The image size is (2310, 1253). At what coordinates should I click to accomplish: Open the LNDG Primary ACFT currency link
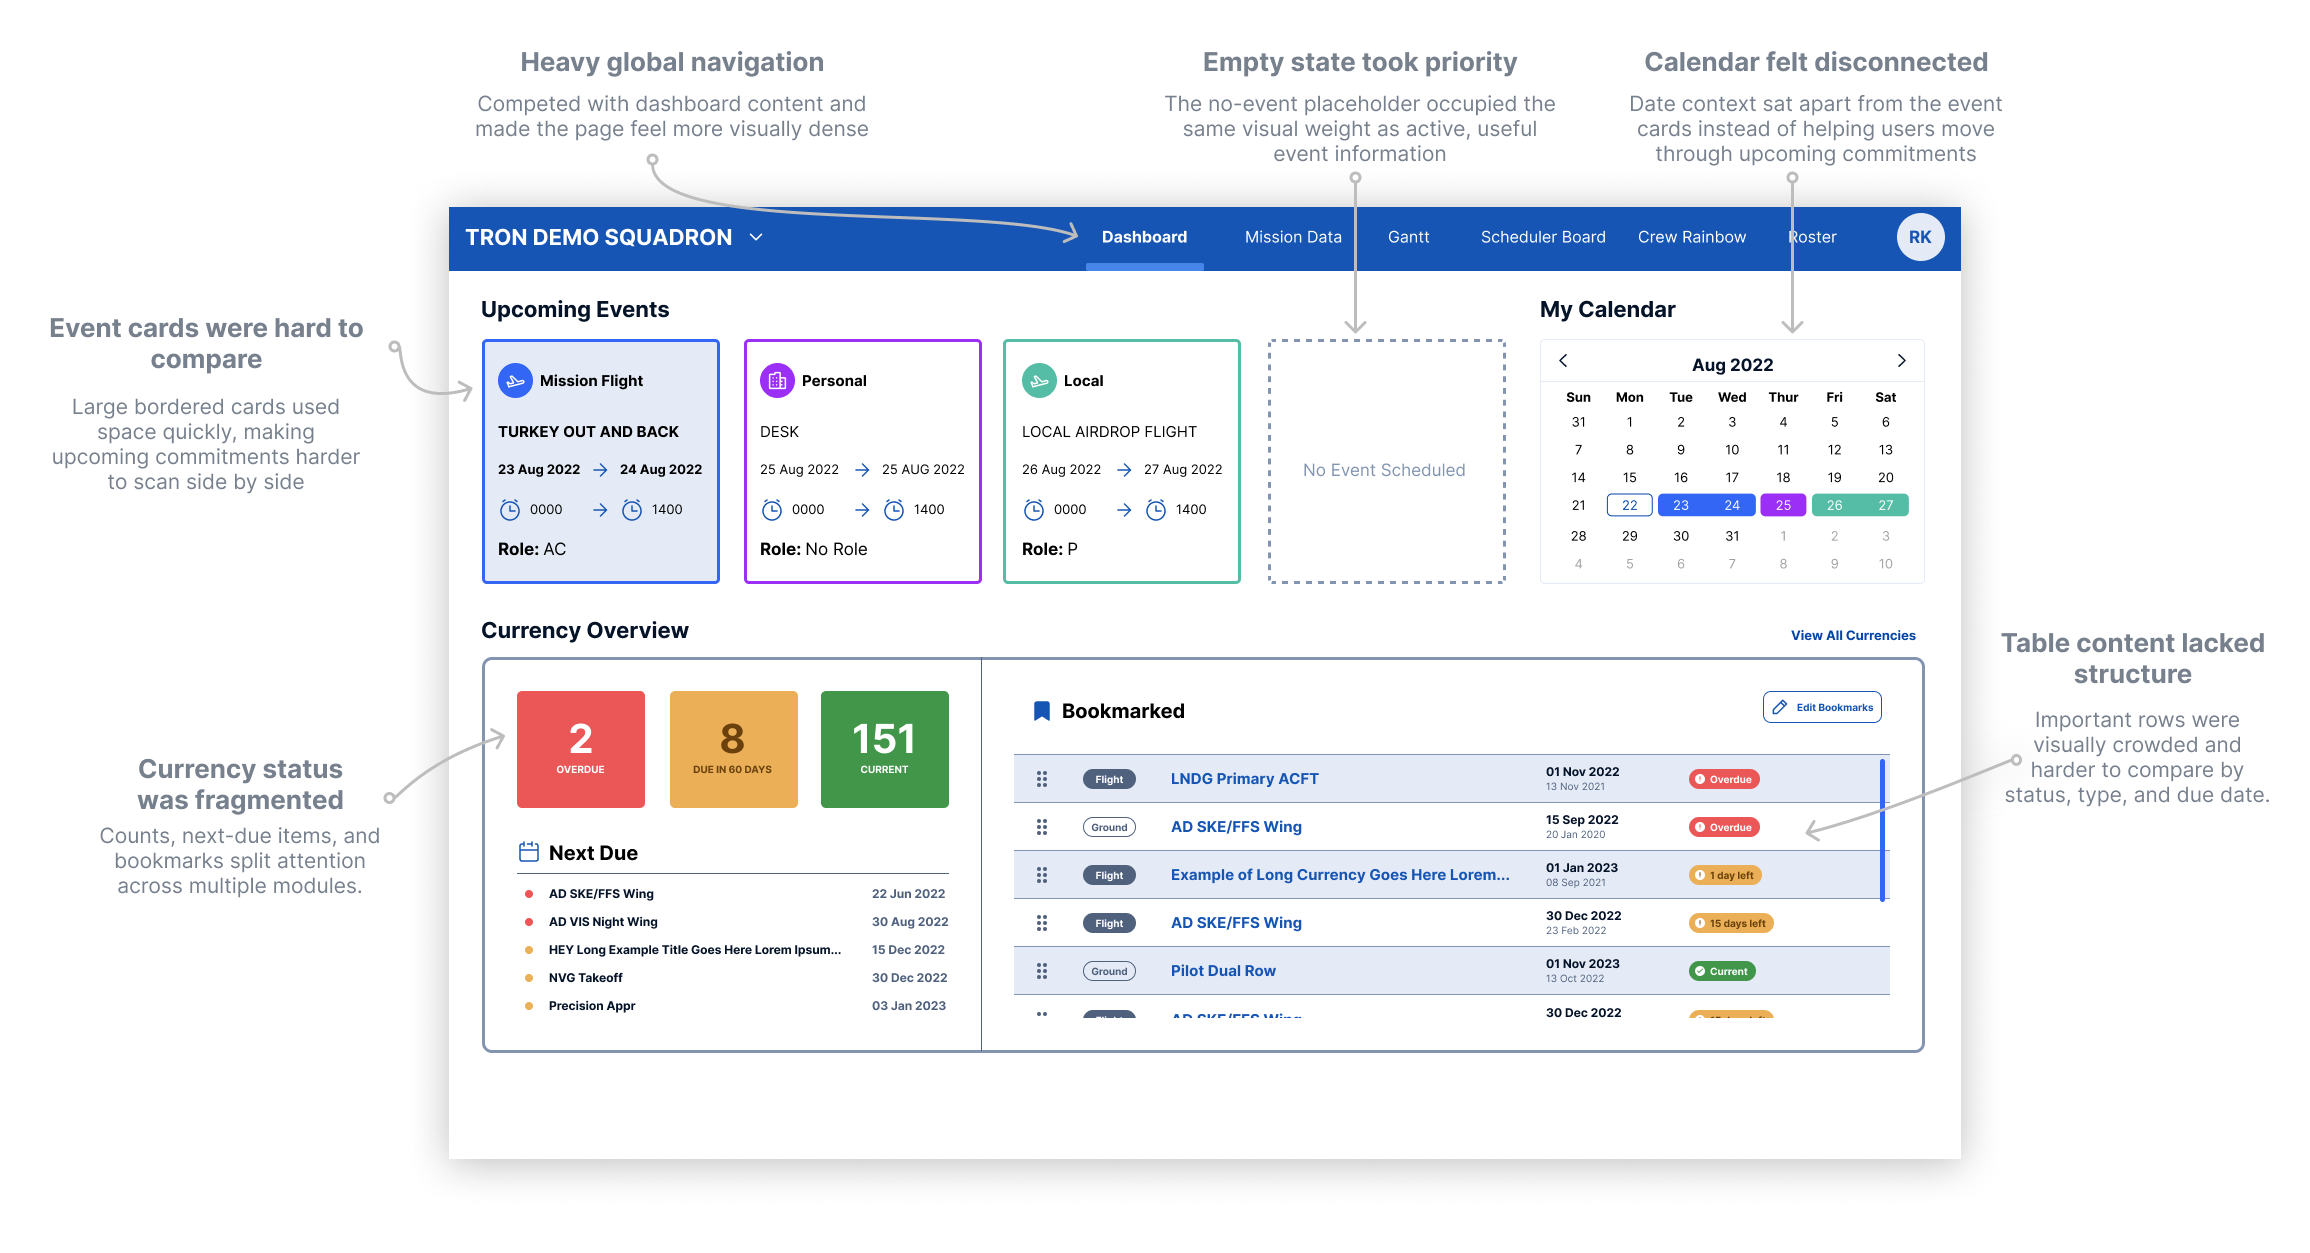[1244, 779]
